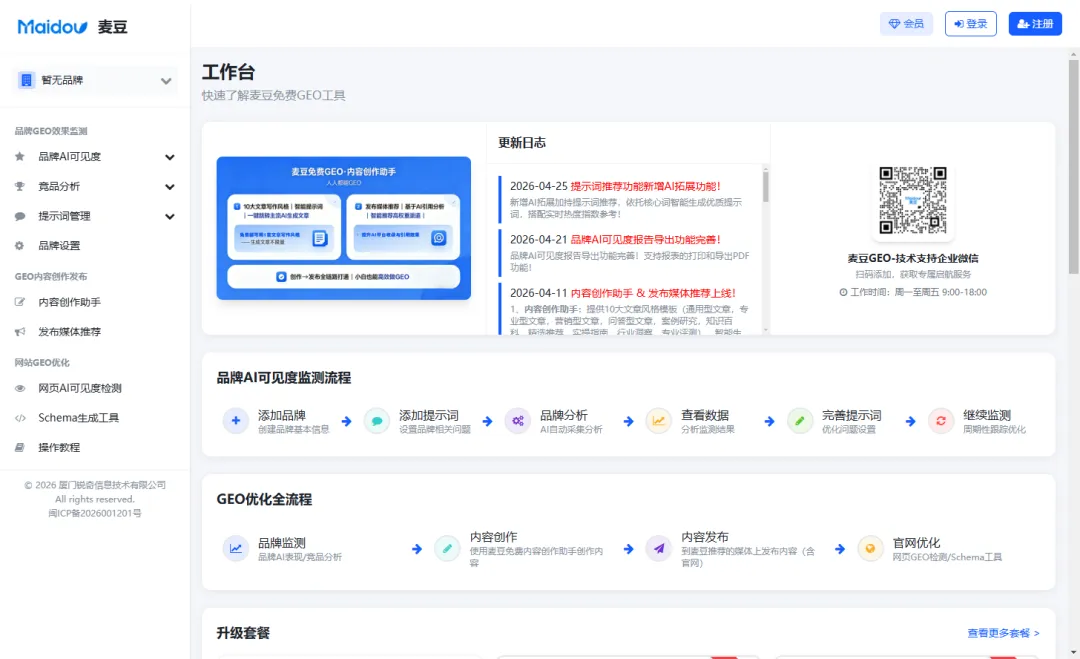Click the building icon beside 暂无品牌
Image resolution: width=1080 pixels, height=659 pixels.
pos(26,81)
